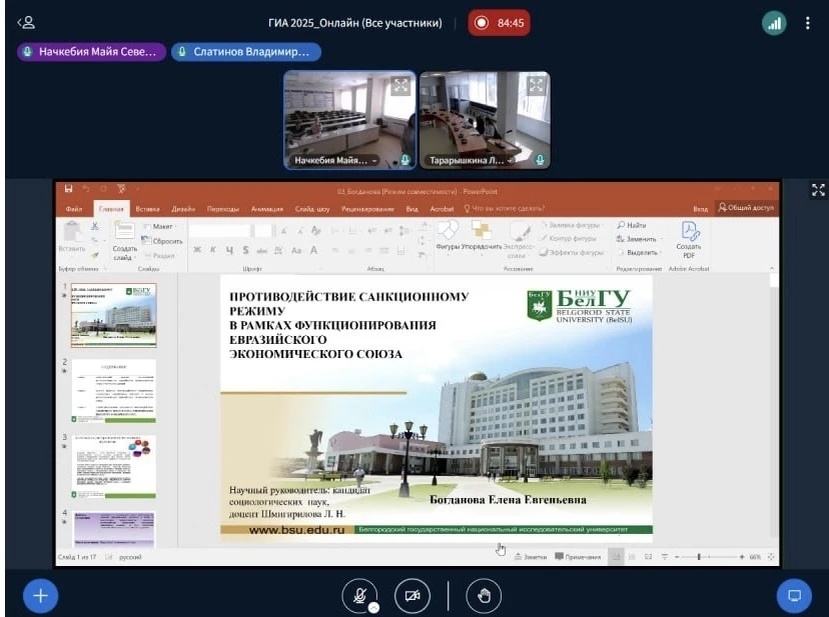Toggle underline Ч formatting
Viewport: 829px width, 617px height.
[x=229, y=250]
